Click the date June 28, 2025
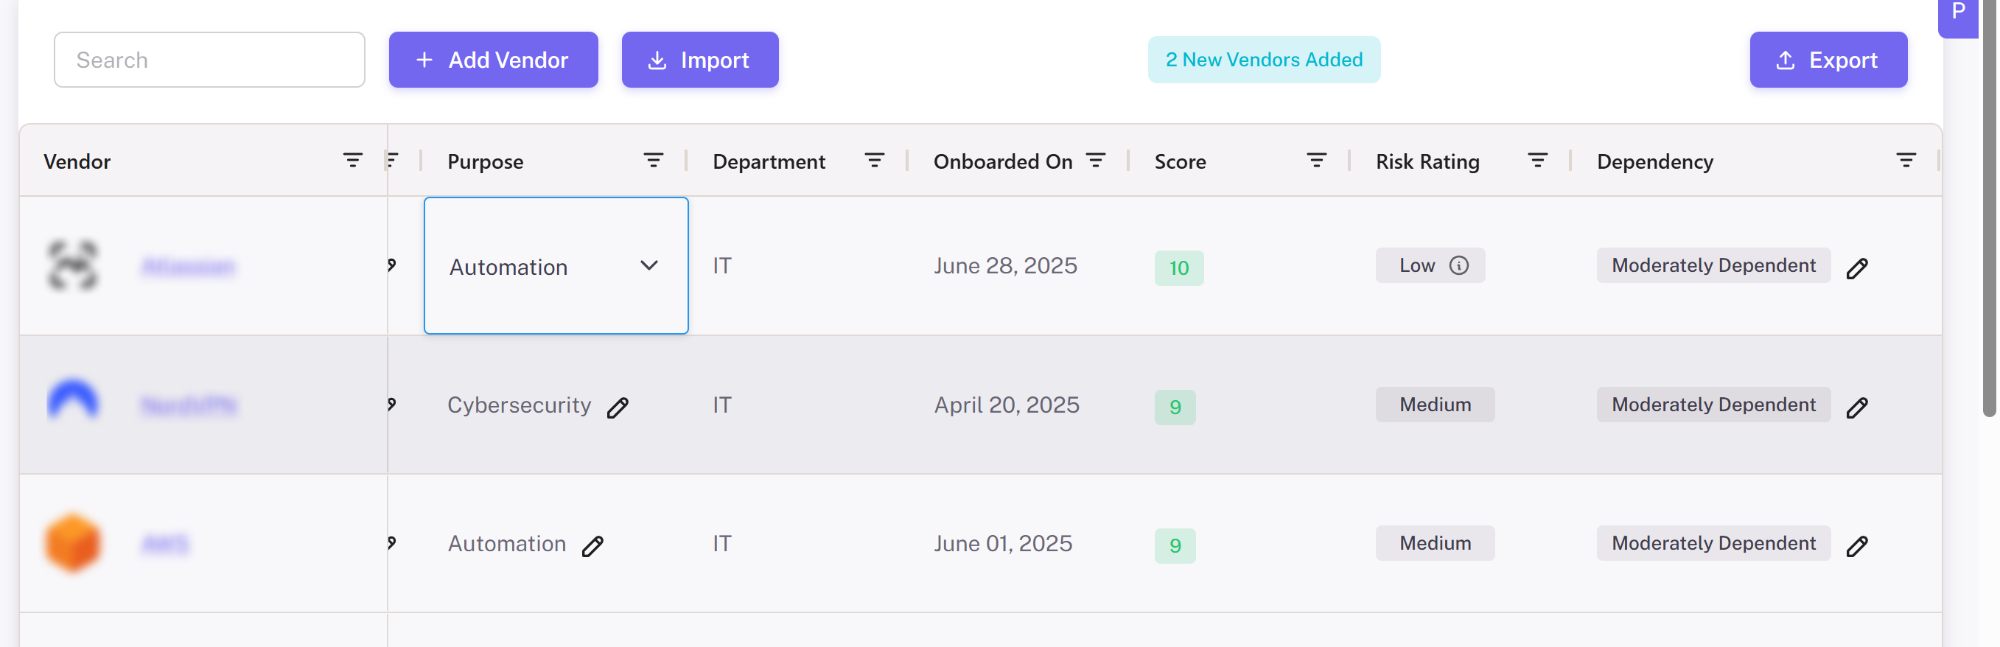Image resolution: width=2000 pixels, height=647 pixels. [x=1005, y=266]
